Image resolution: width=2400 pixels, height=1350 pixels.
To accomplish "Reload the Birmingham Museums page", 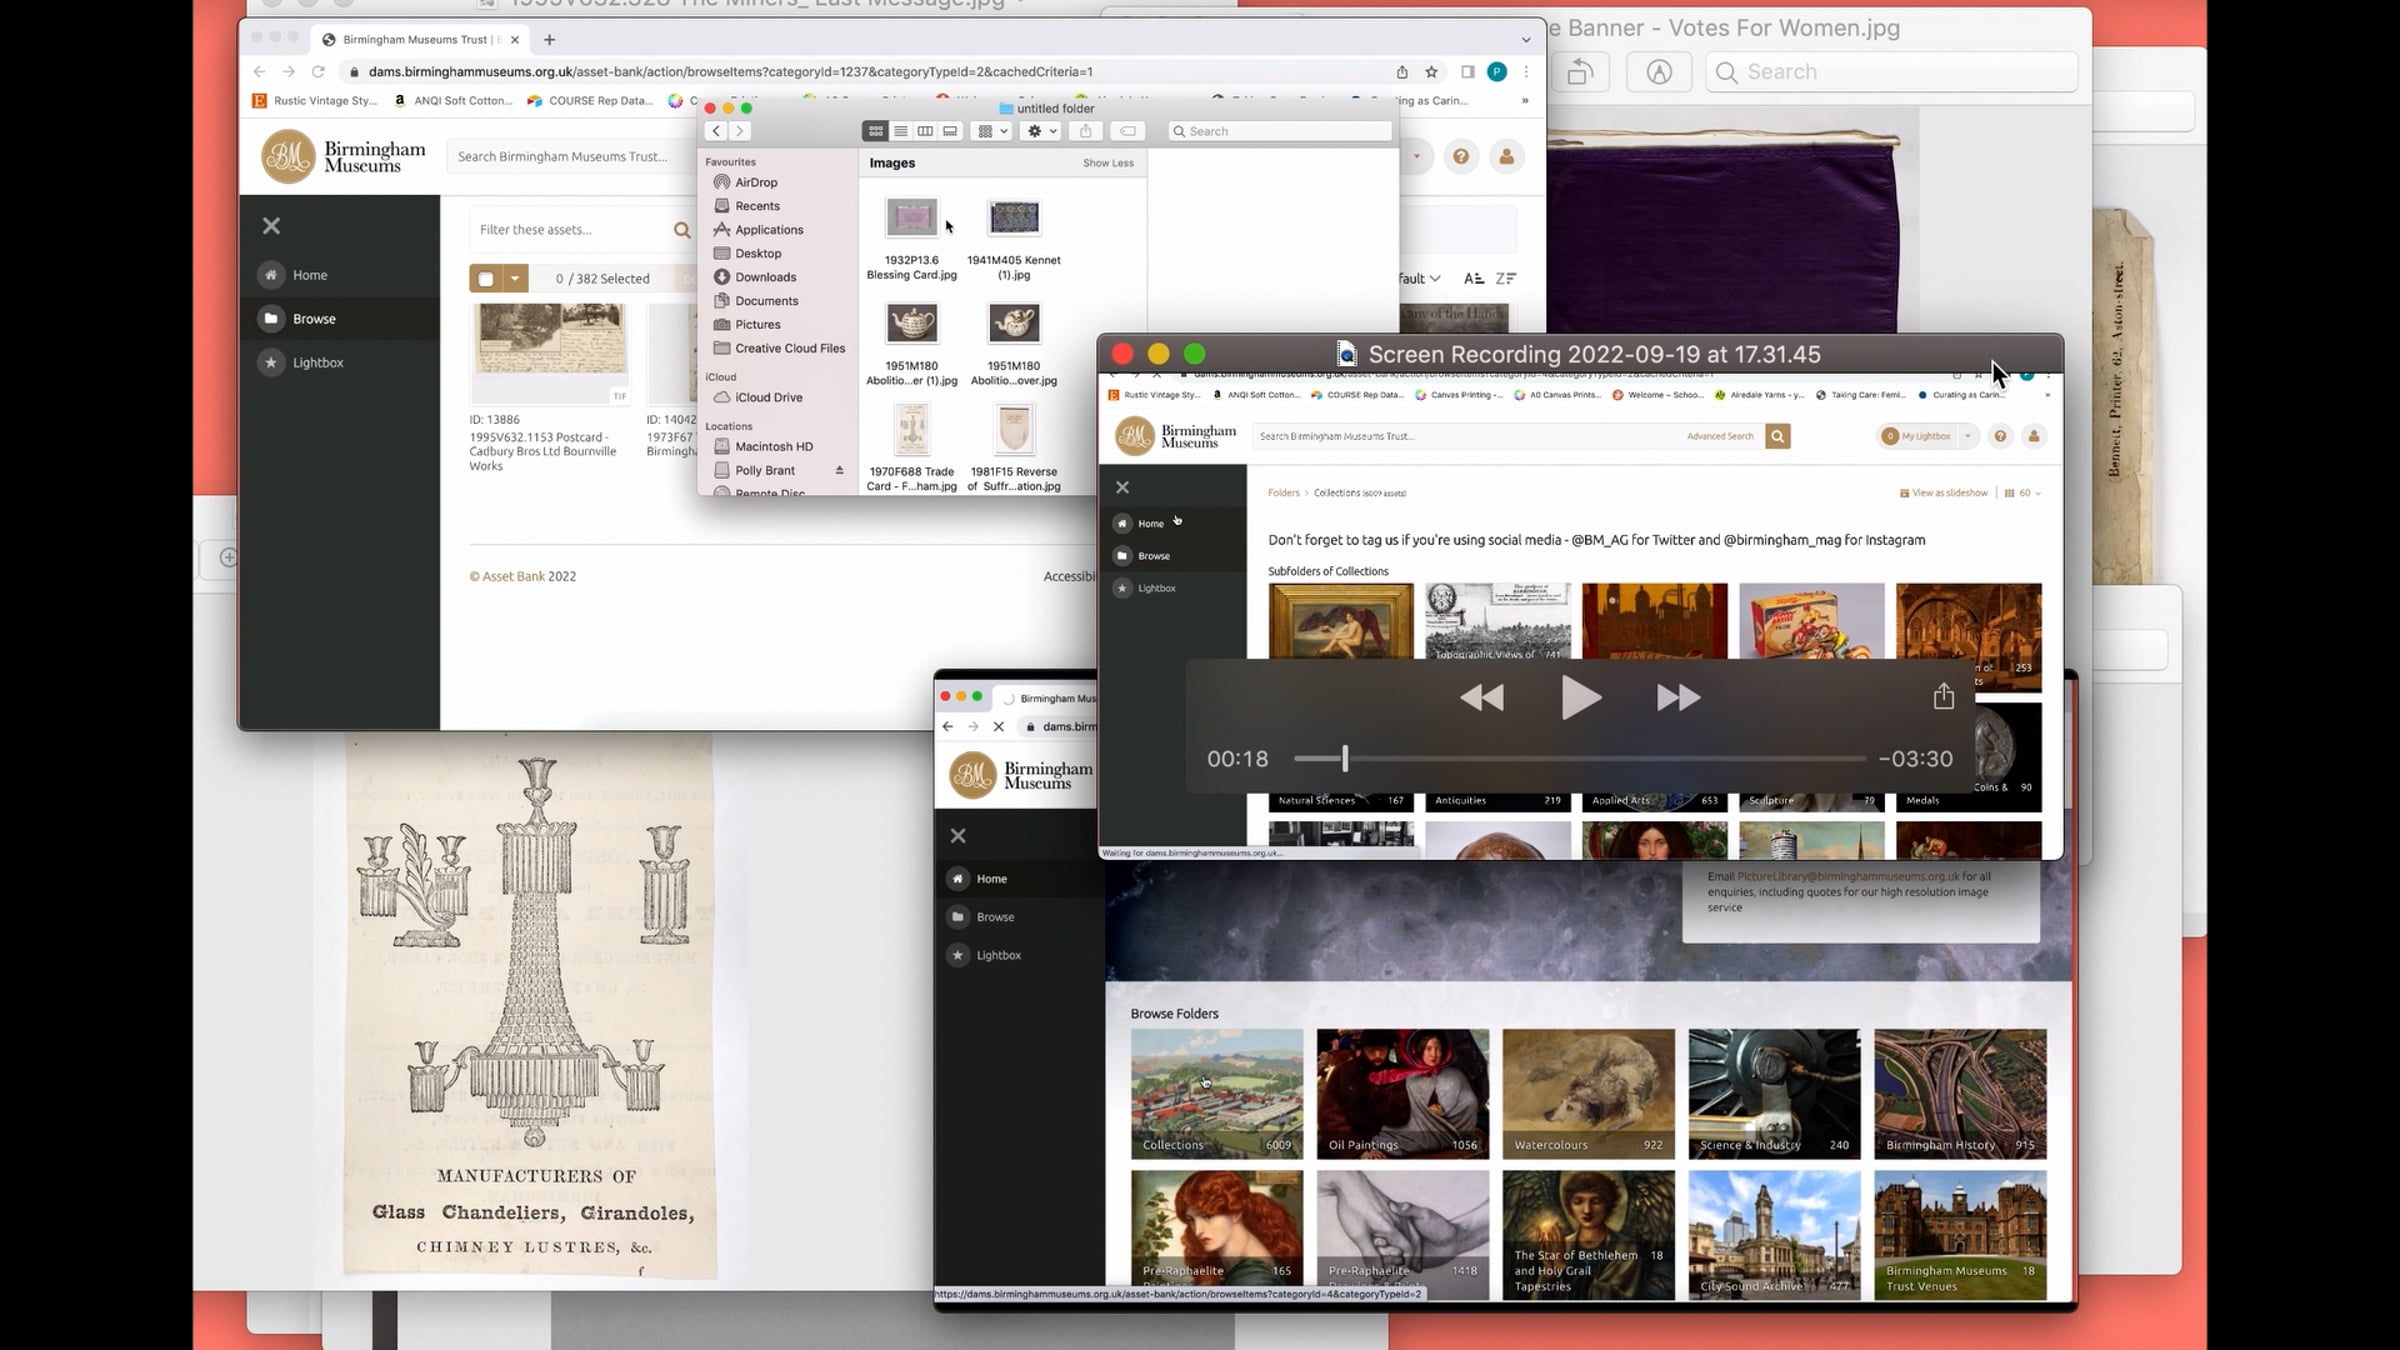I will pos(318,72).
